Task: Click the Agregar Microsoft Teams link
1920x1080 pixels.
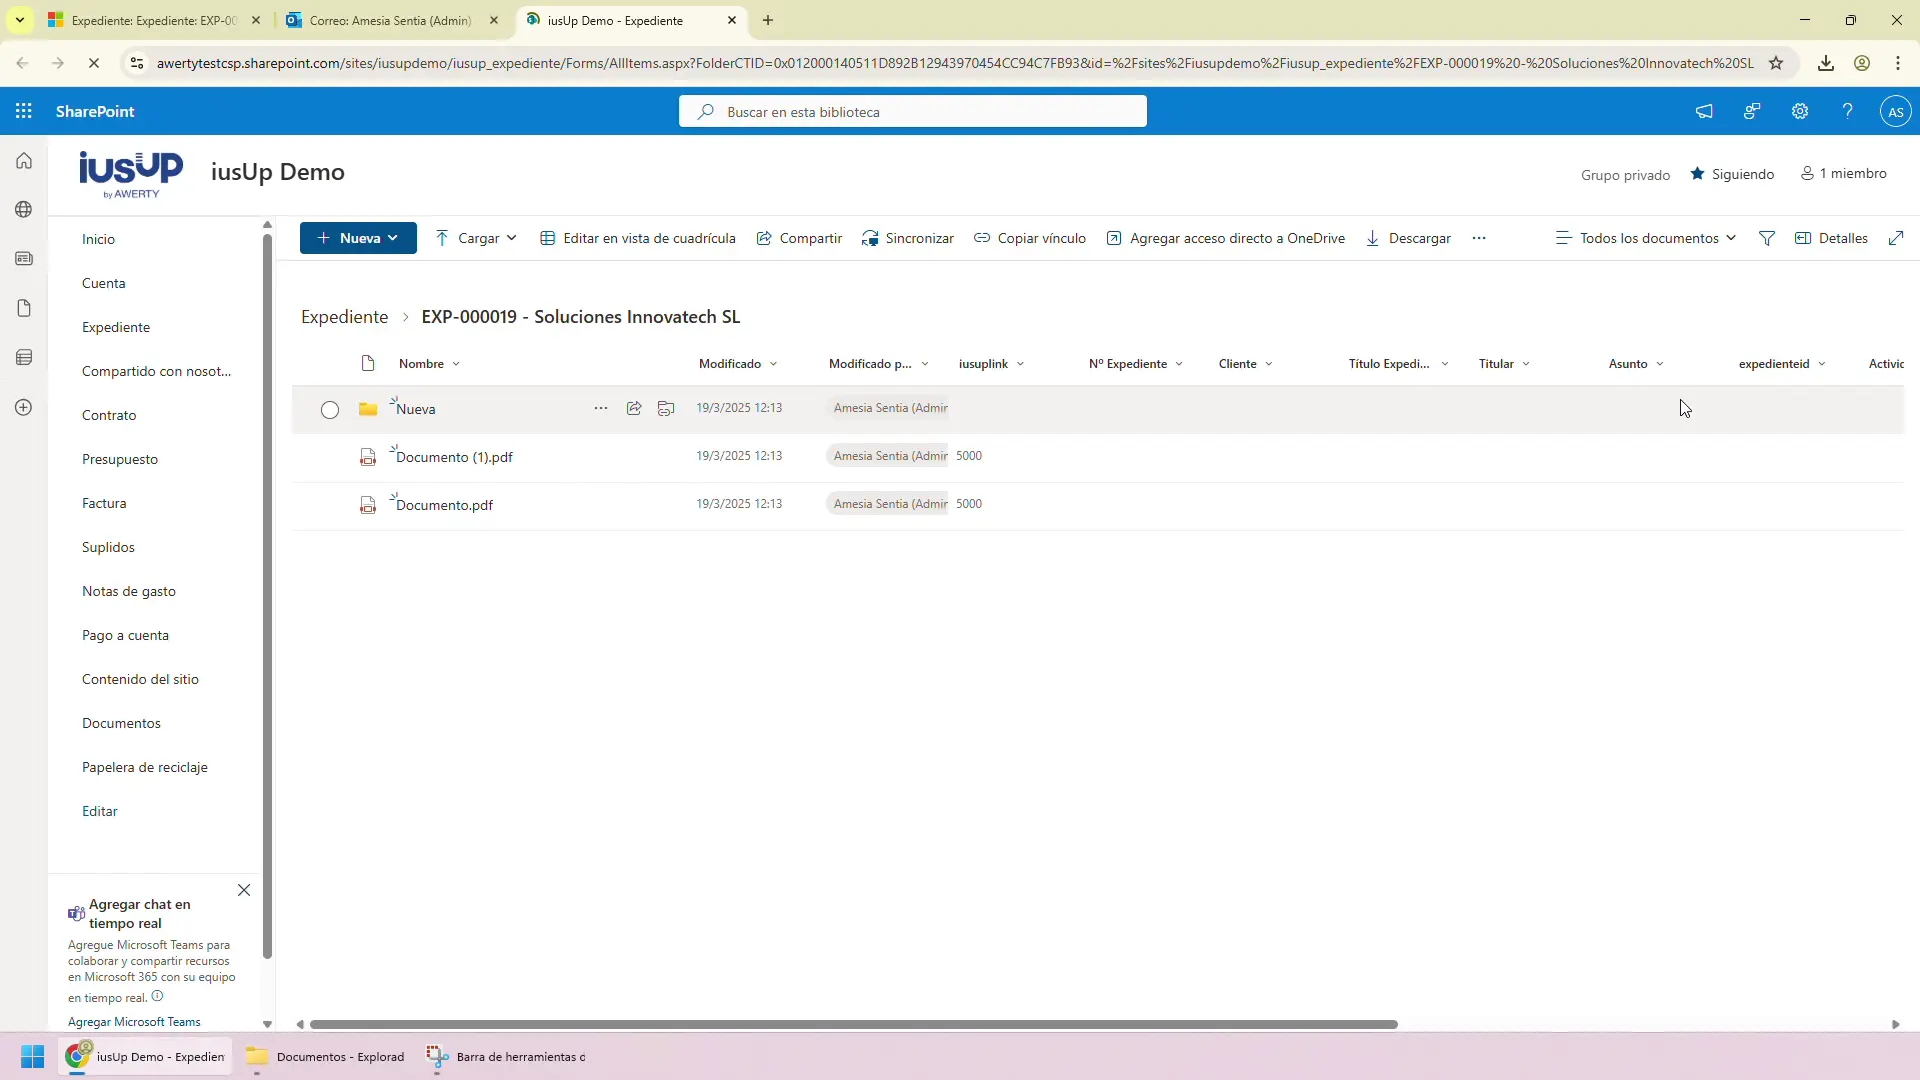Action: click(x=134, y=1022)
